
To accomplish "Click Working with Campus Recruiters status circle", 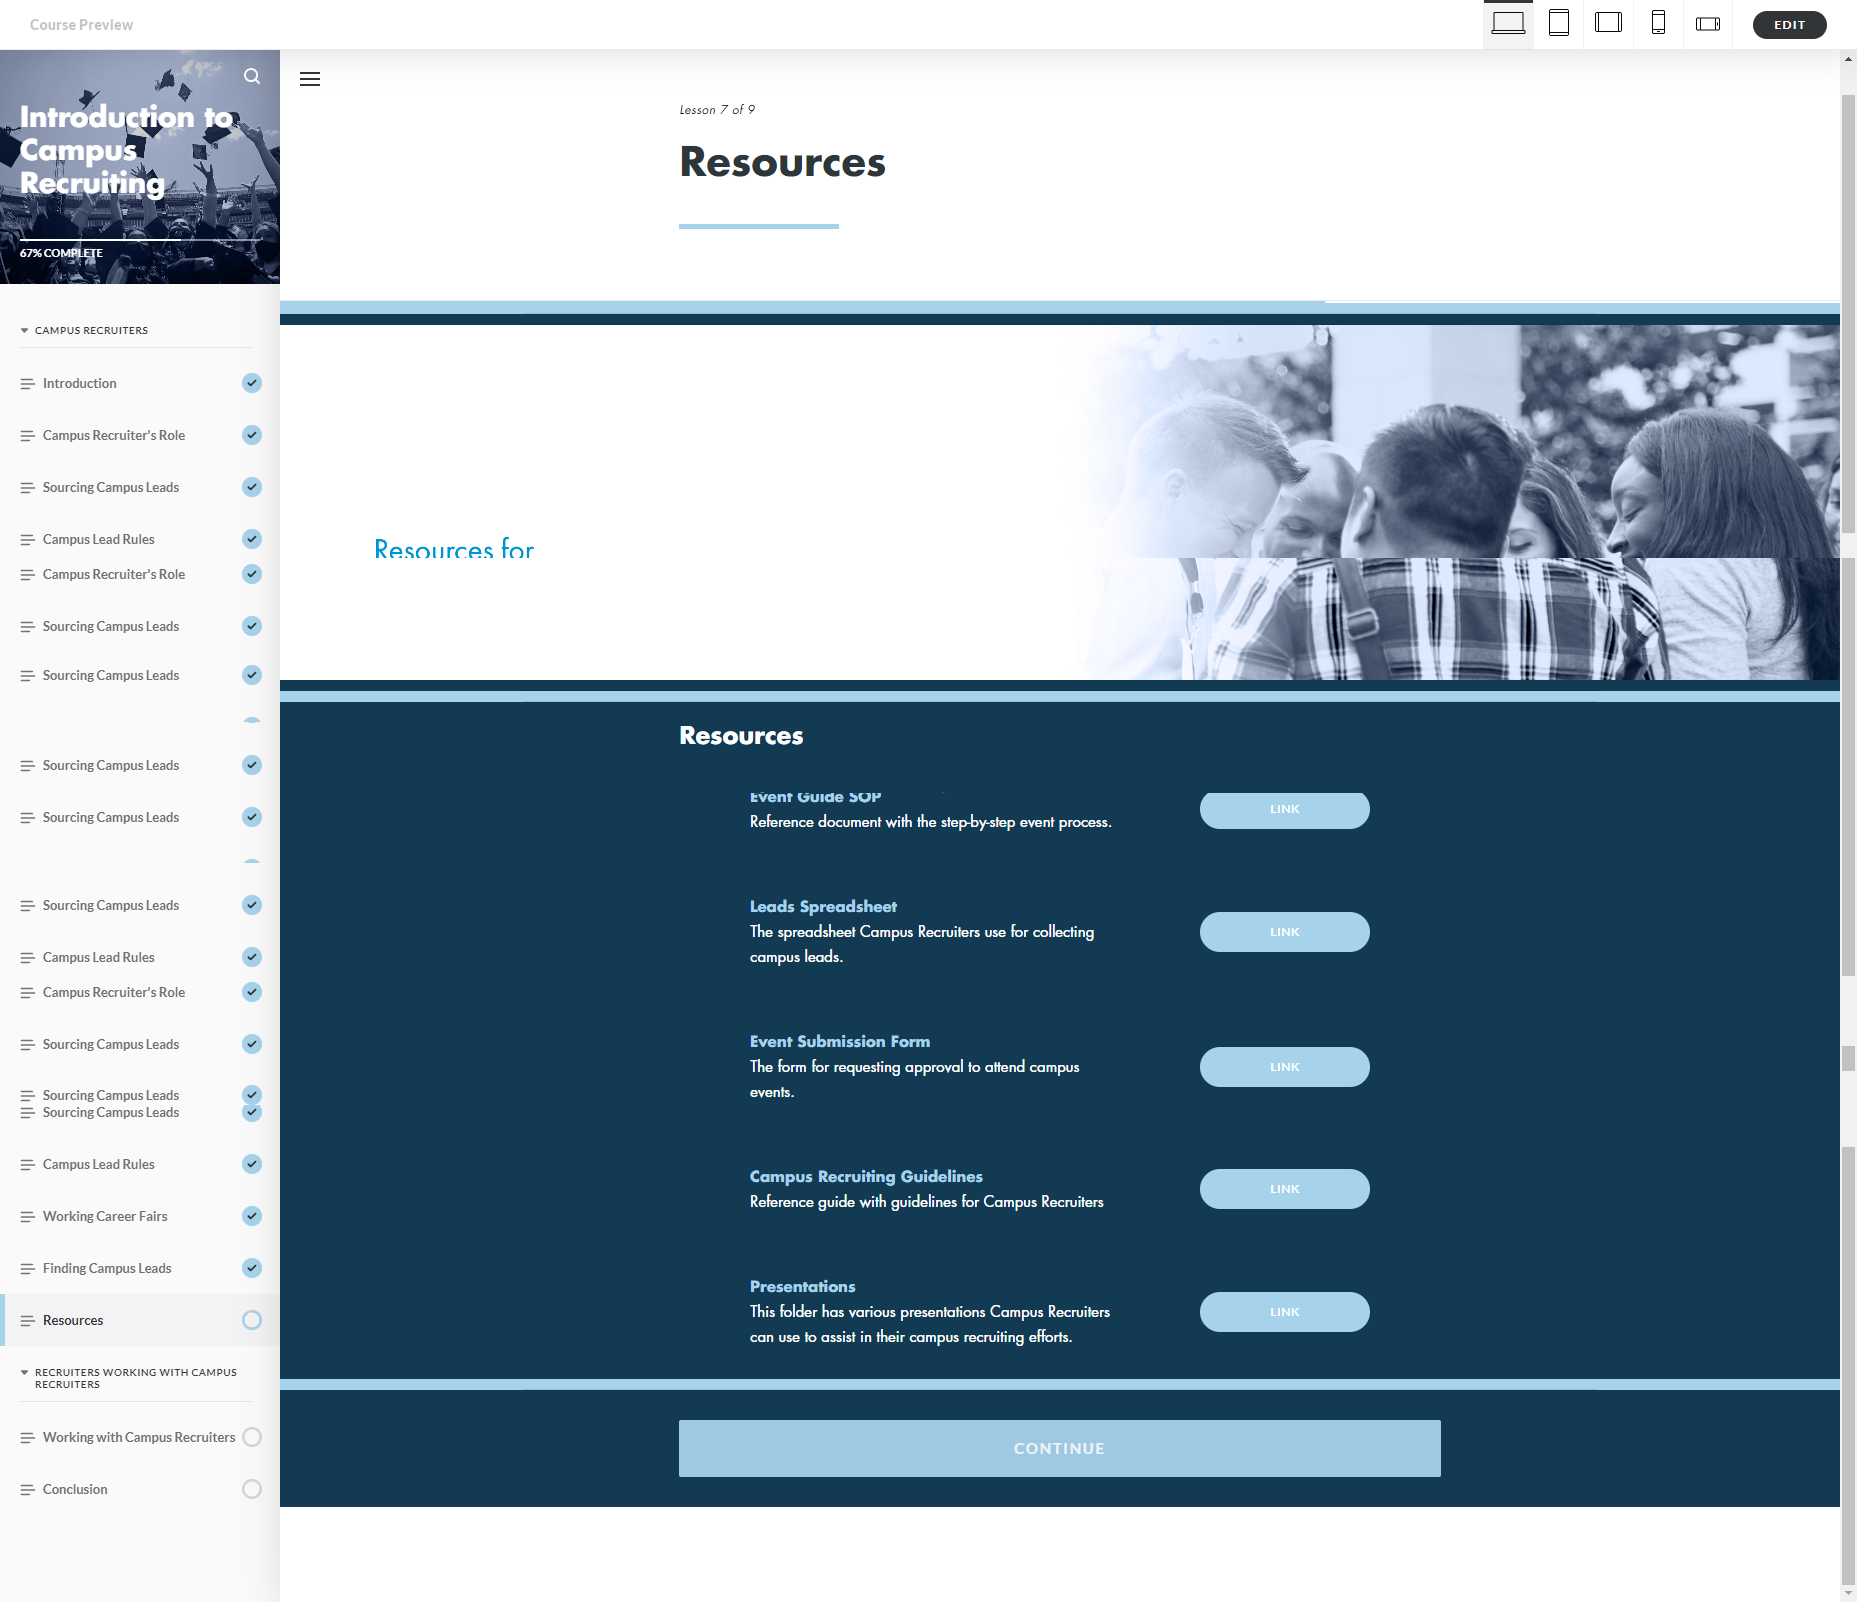I will point(252,1437).
